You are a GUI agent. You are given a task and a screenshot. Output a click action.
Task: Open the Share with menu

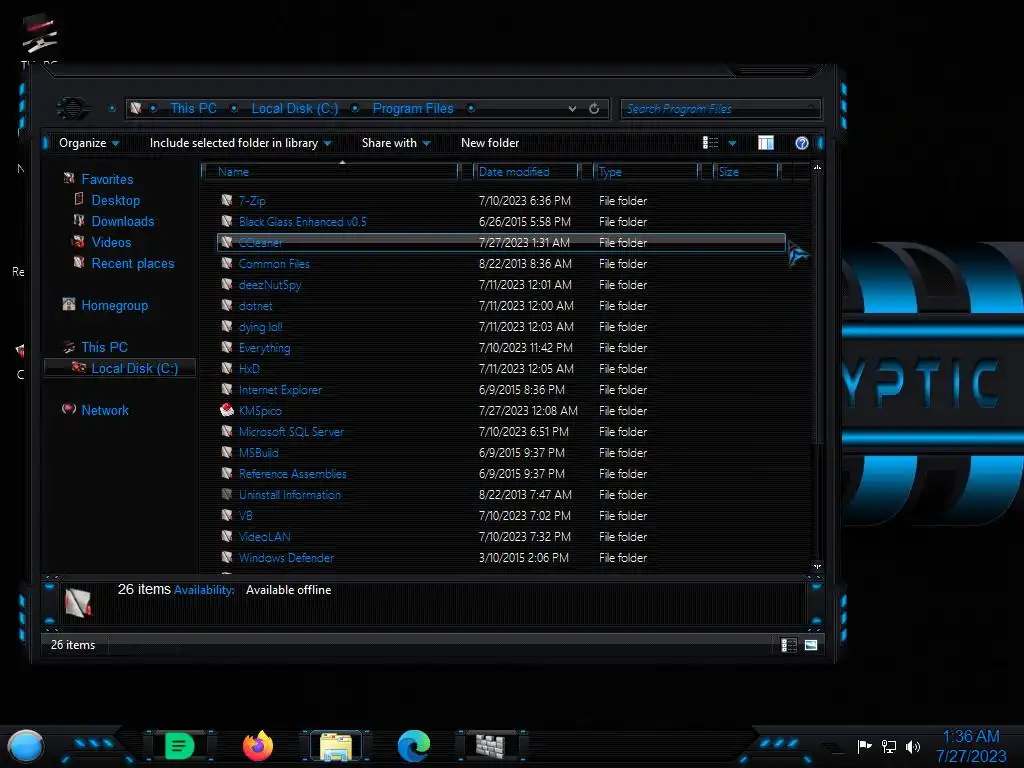point(396,143)
